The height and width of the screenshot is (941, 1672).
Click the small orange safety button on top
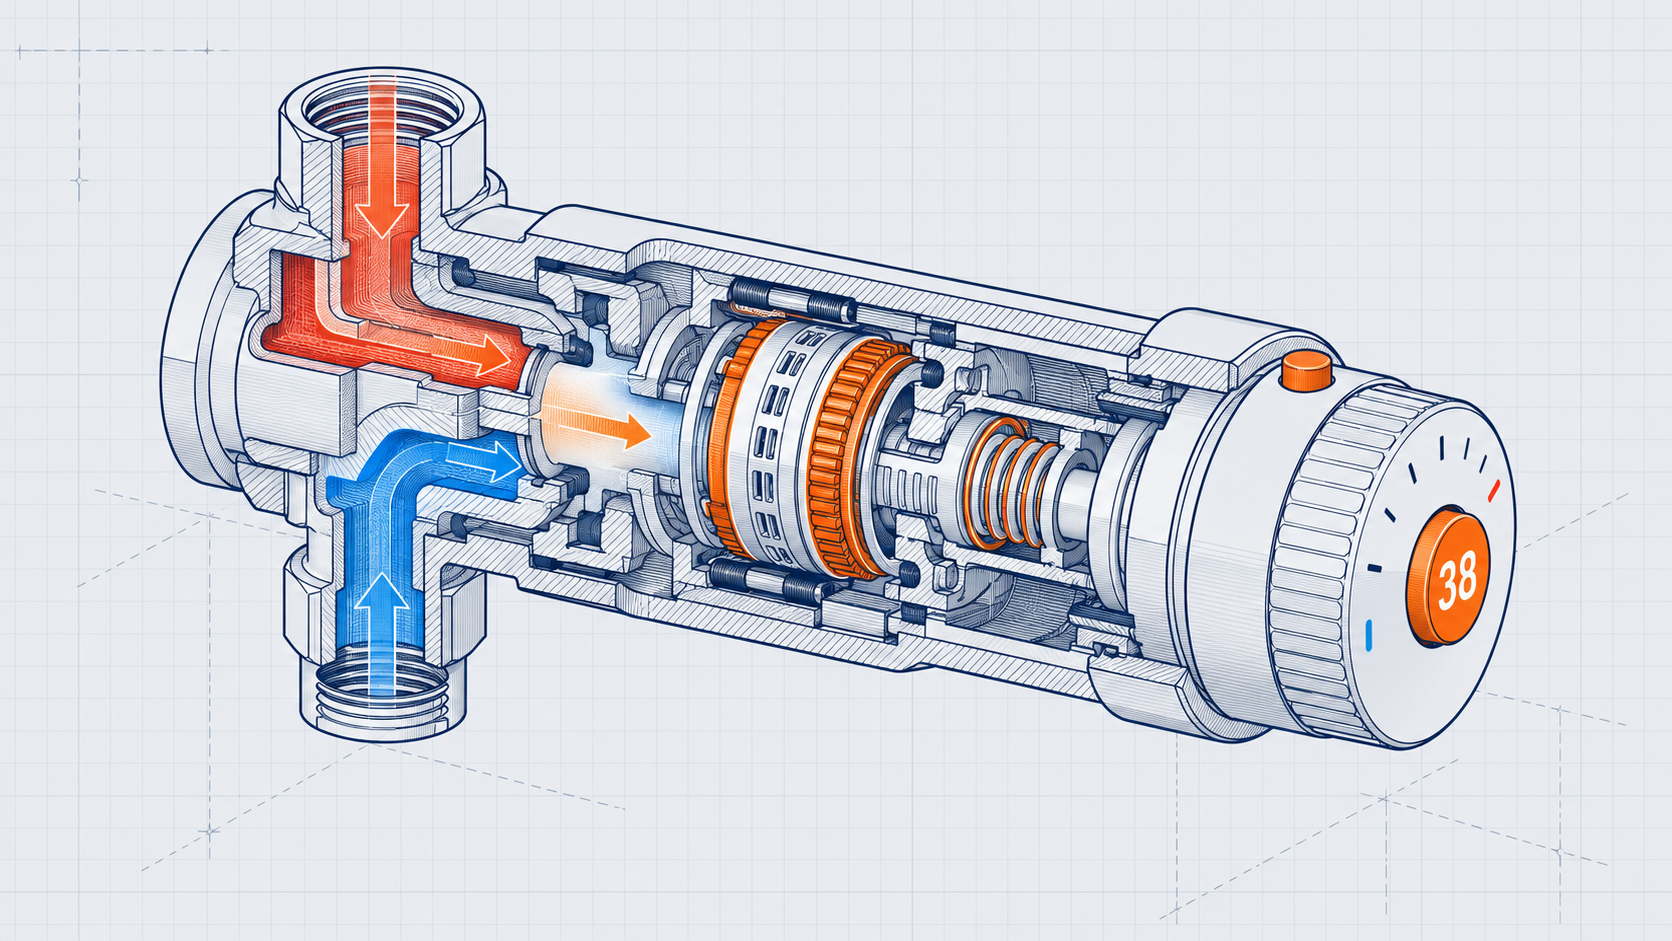1307,371
